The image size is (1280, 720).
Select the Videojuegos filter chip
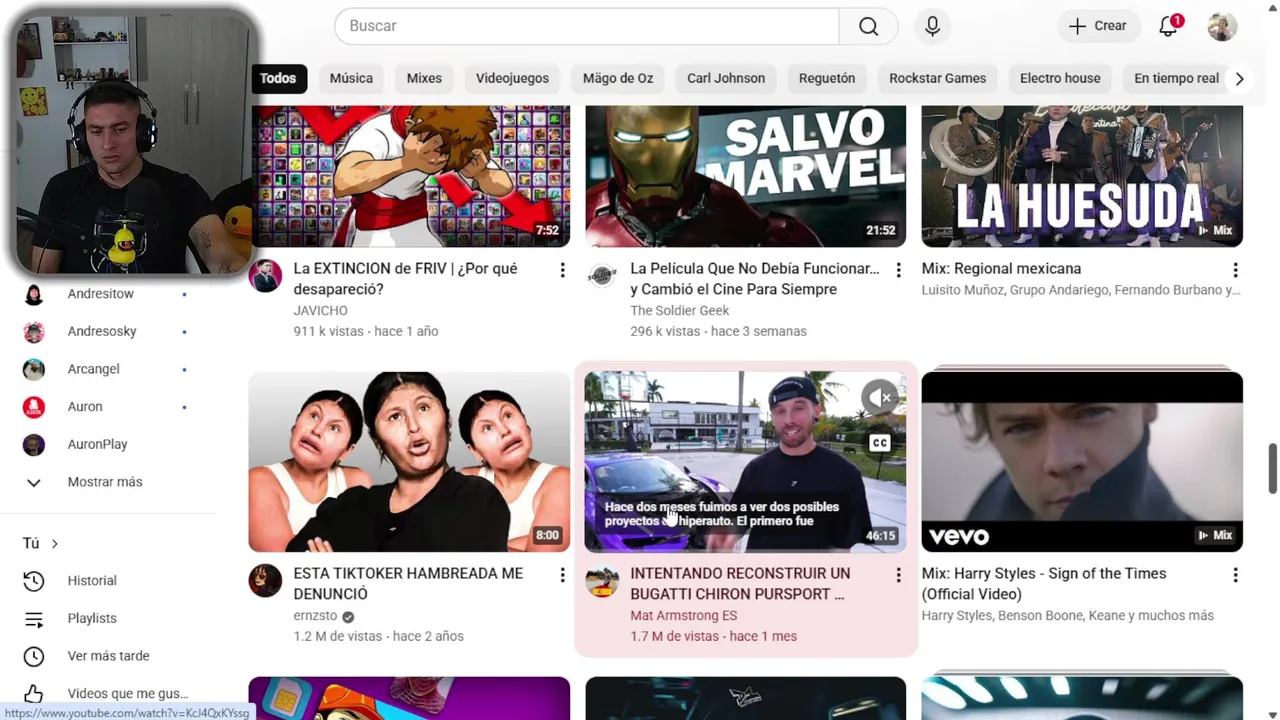[512, 78]
